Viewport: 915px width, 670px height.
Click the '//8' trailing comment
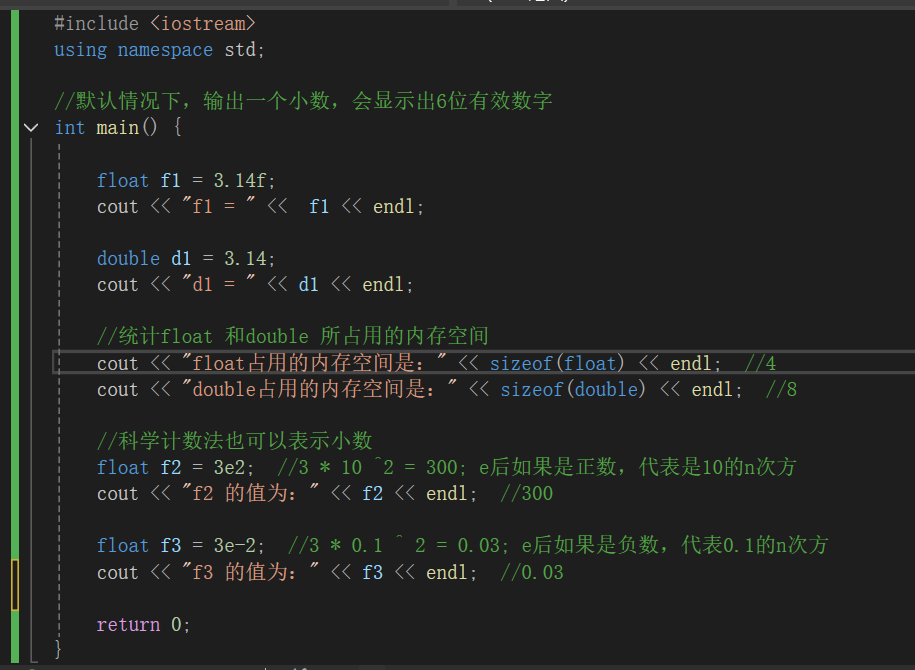(x=781, y=389)
